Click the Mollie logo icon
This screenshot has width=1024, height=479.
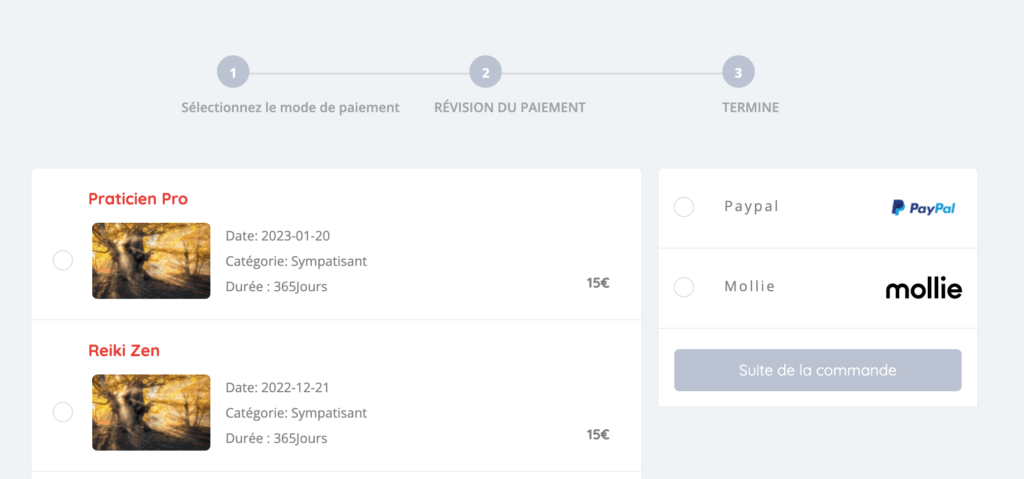[x=923, y=289]
